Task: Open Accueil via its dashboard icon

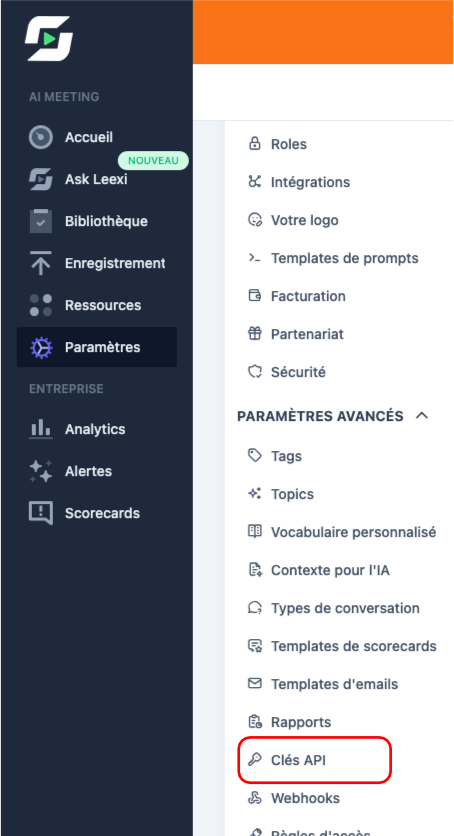Action: coord(40,137)
